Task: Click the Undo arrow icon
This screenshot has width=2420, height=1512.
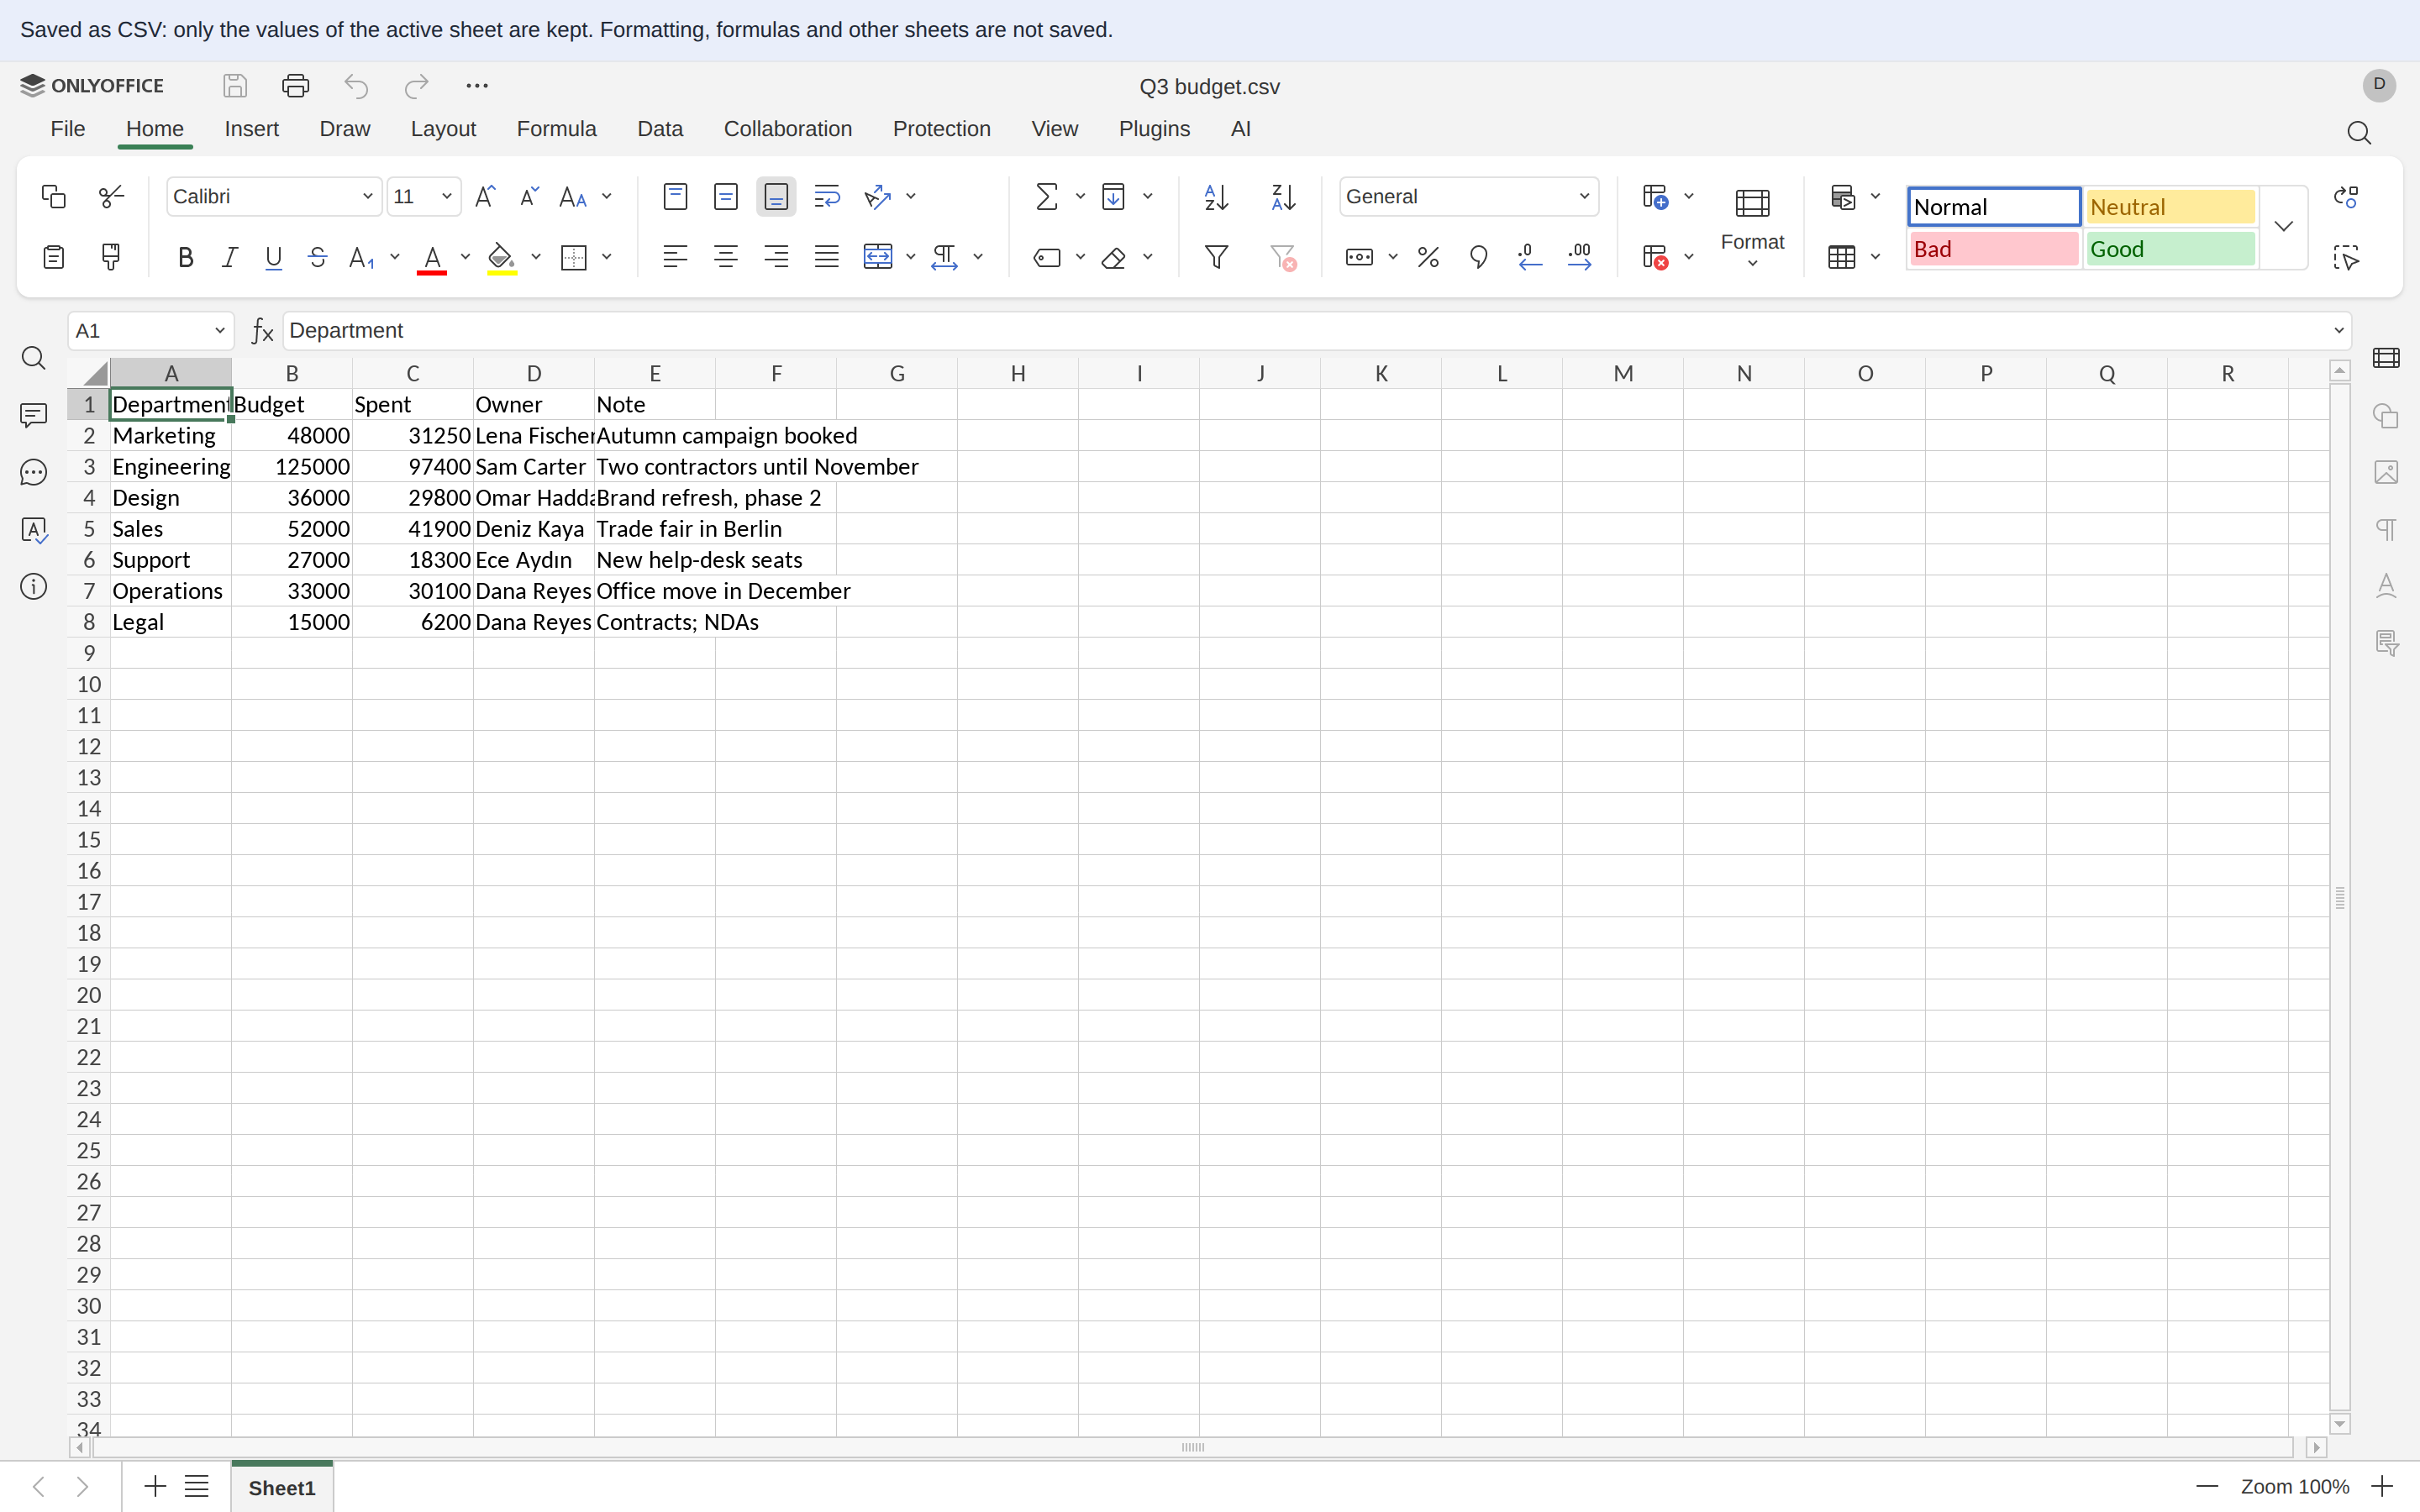Action: 356,86
